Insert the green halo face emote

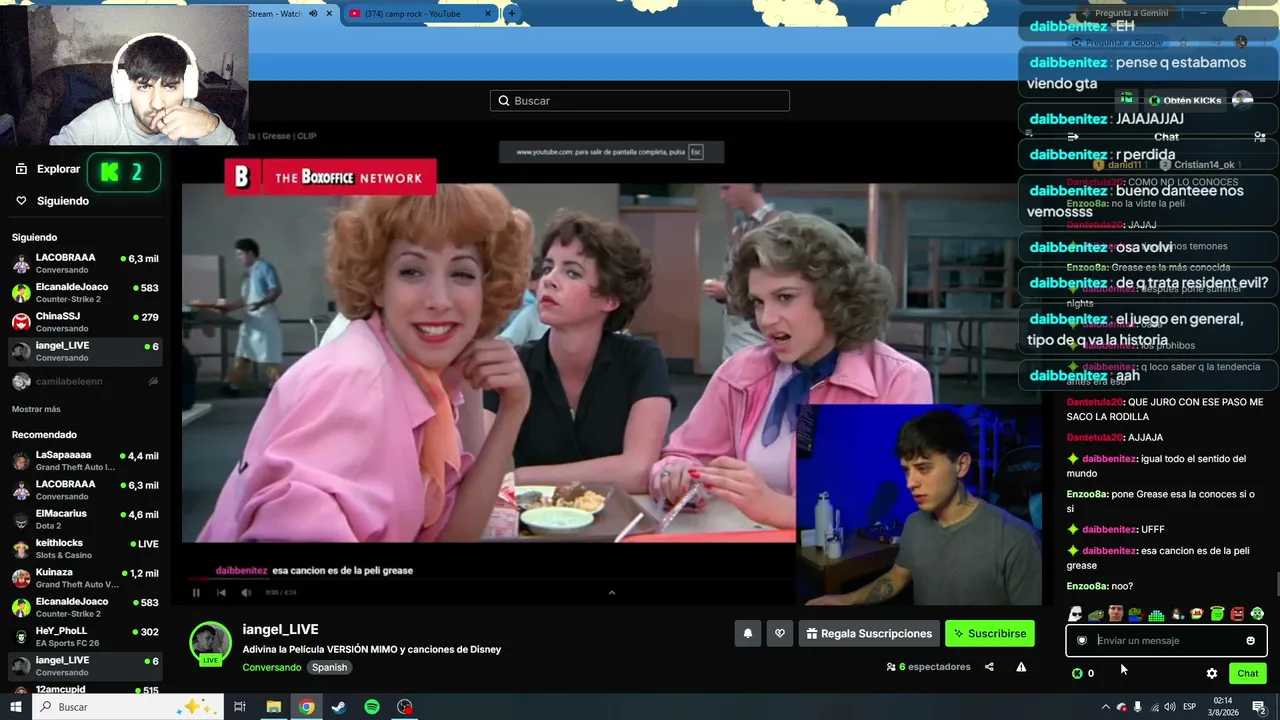pos(1217,614)
